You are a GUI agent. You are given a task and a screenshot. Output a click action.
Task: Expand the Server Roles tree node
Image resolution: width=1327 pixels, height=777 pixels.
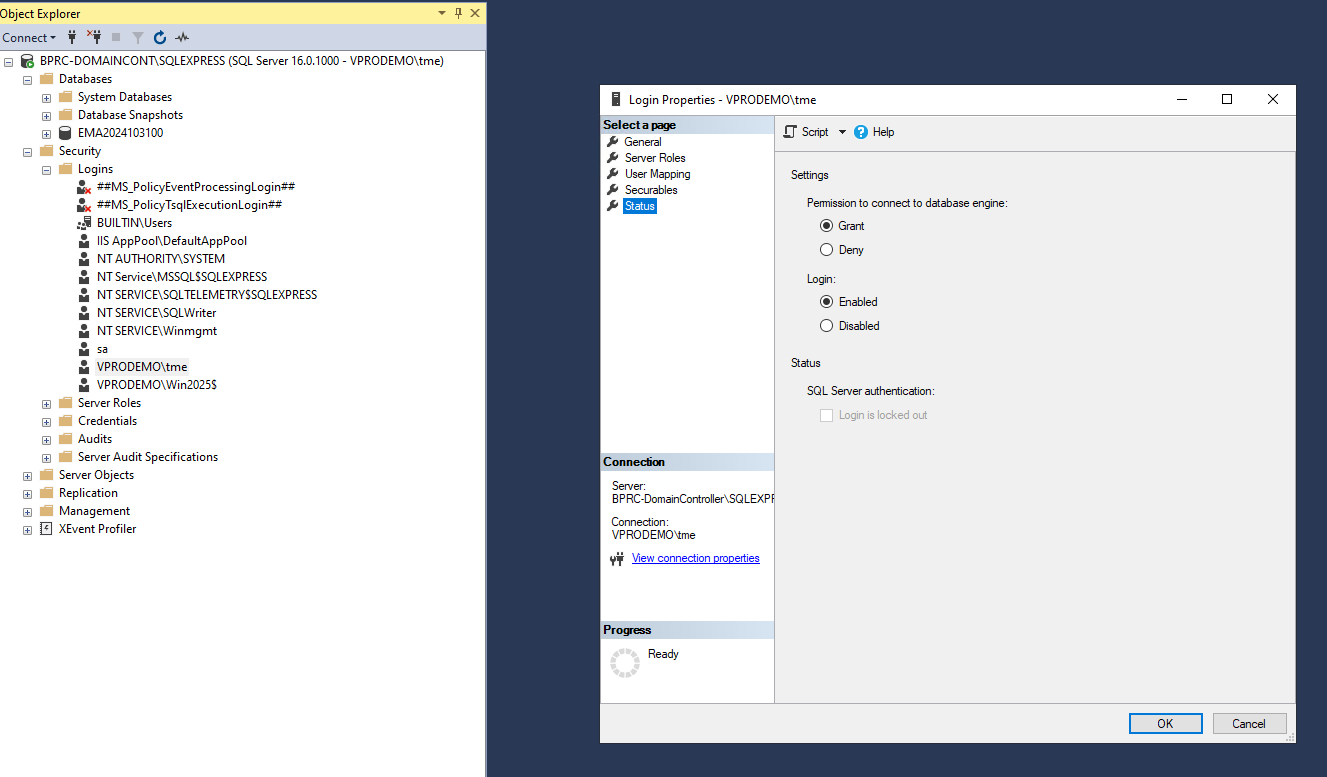(x=46, y=403)
